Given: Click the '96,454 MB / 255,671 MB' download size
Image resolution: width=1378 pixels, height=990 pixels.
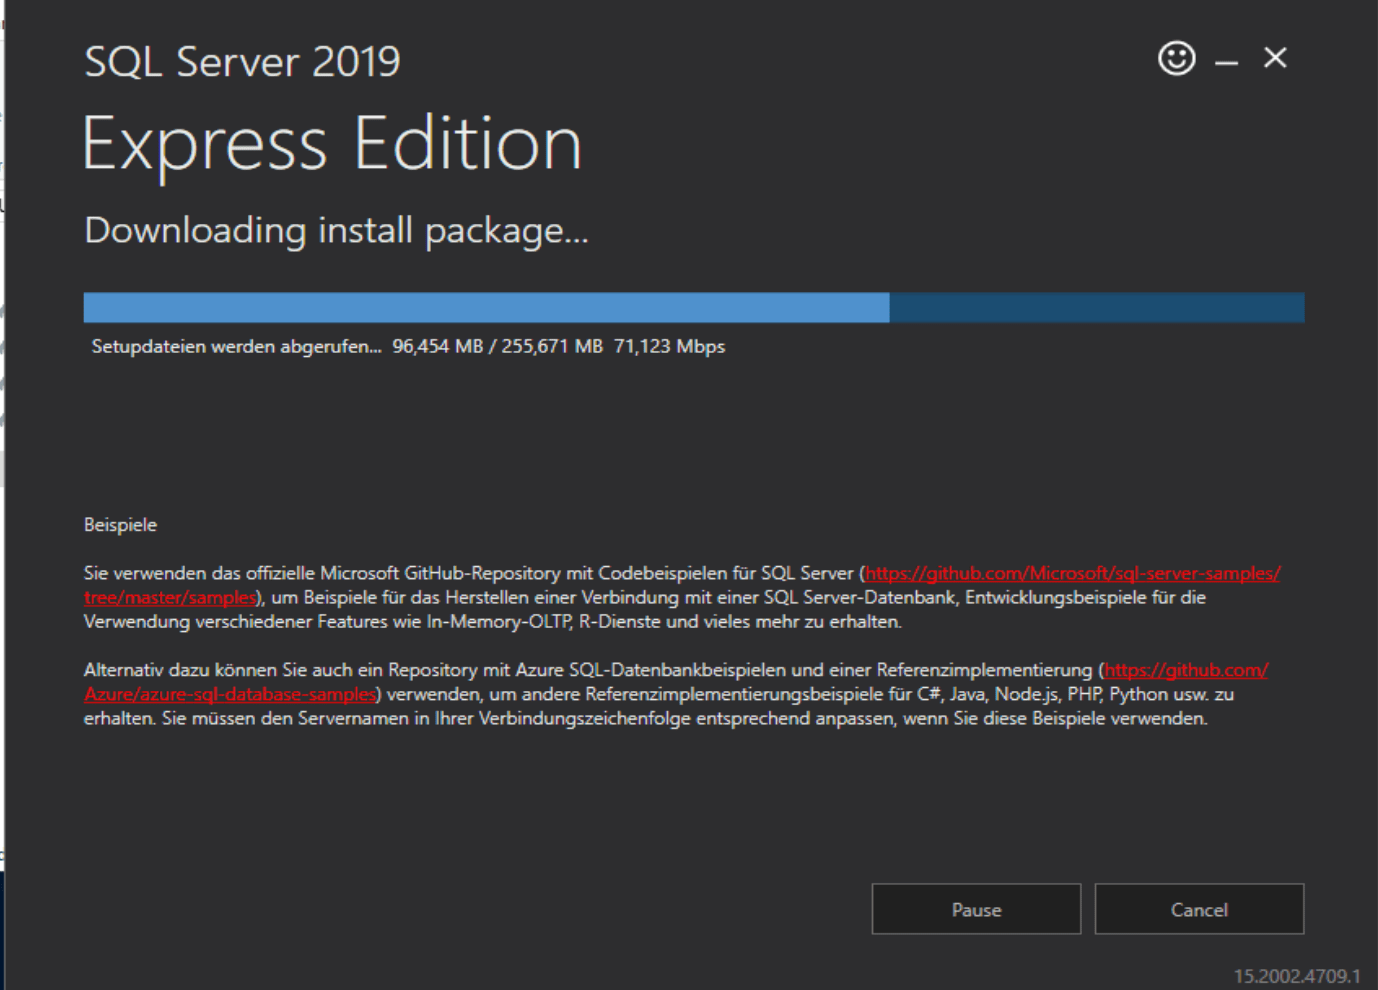Looking at the screenshot, I should click(498, 346).
